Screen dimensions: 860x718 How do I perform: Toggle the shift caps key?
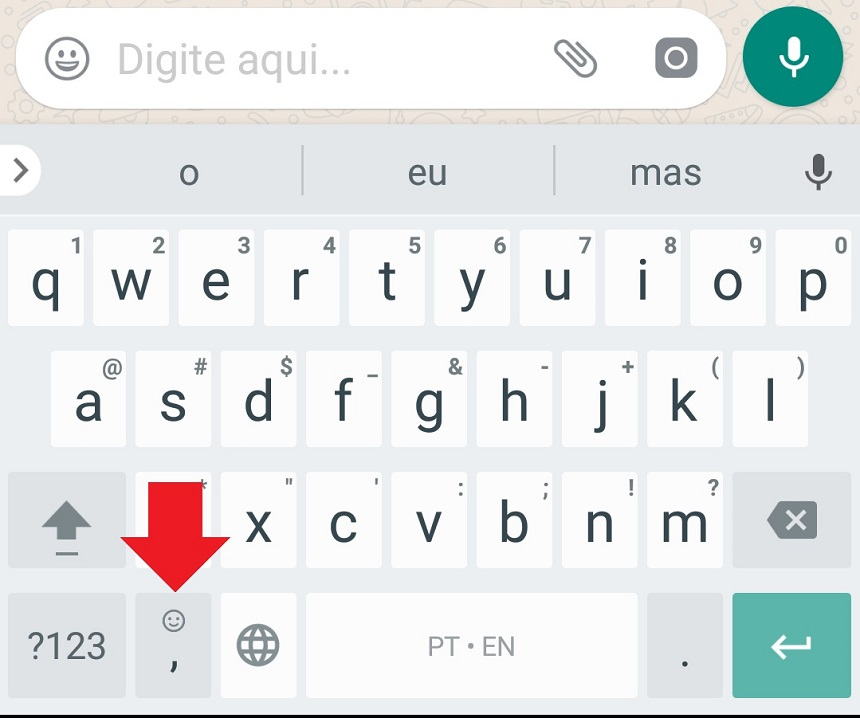[x=67, y=520]
